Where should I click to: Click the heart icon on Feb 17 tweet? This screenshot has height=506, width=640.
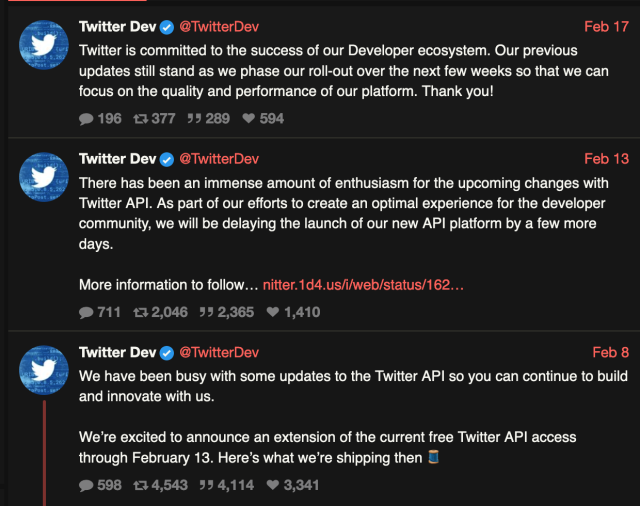[x=248, y=118]
